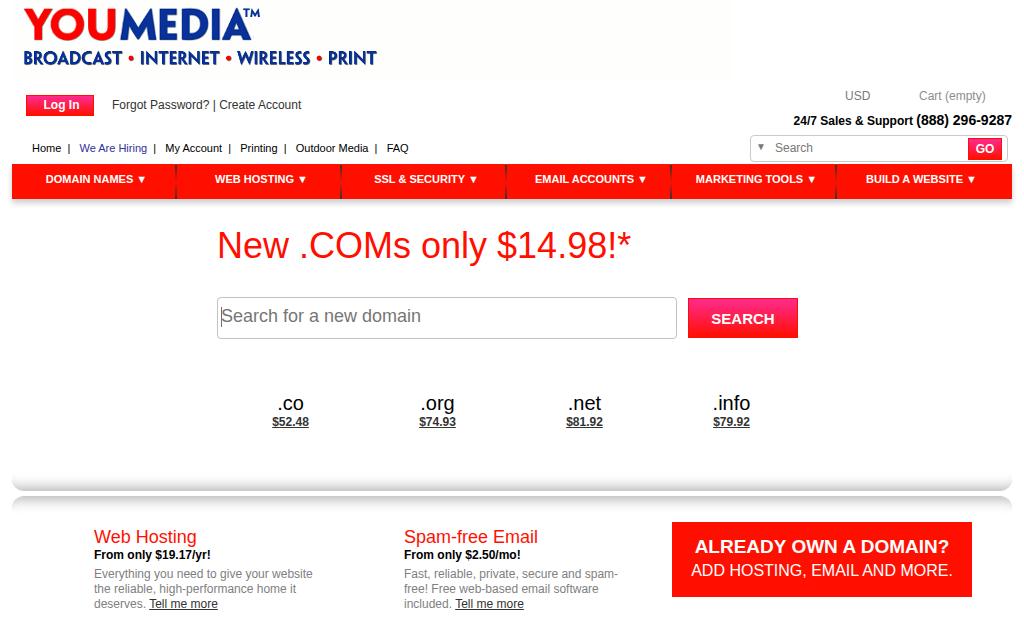Image resolution: width=1024 pixels, height=629 pixels.
Task: Select the .org price link $74.93
Action: point(437,422)
